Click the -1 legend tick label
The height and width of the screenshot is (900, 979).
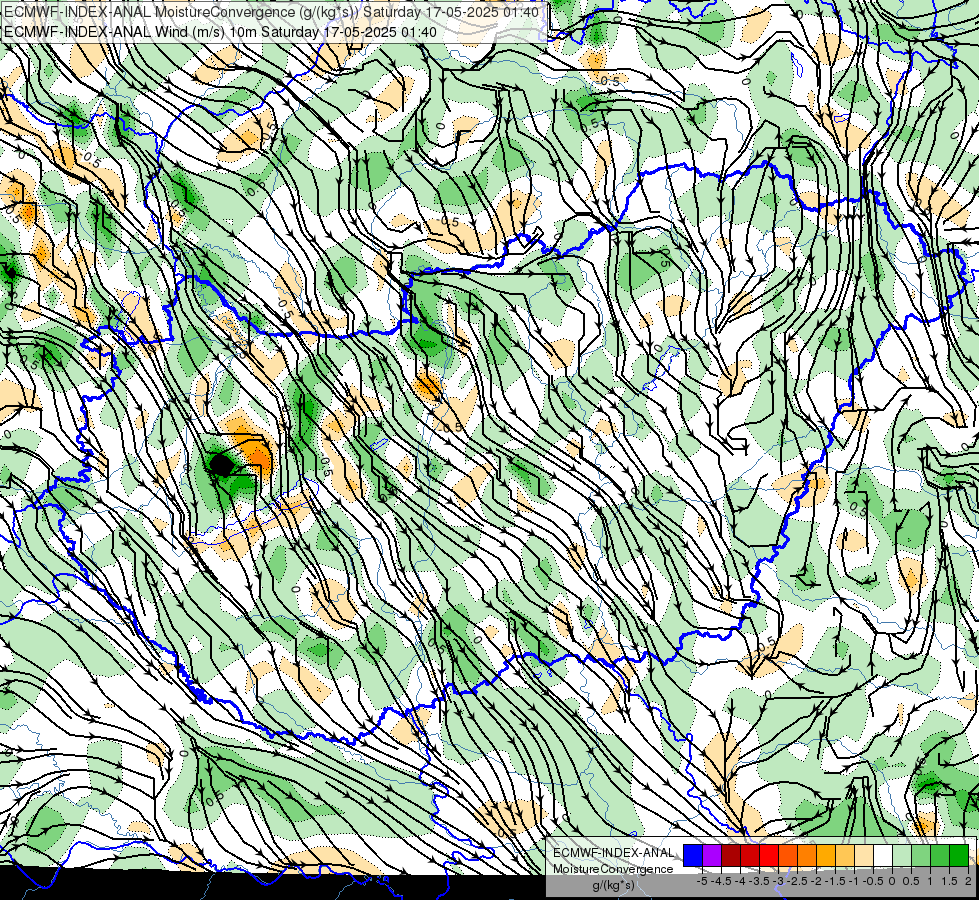pyautogui.click(x=854, y=881)
